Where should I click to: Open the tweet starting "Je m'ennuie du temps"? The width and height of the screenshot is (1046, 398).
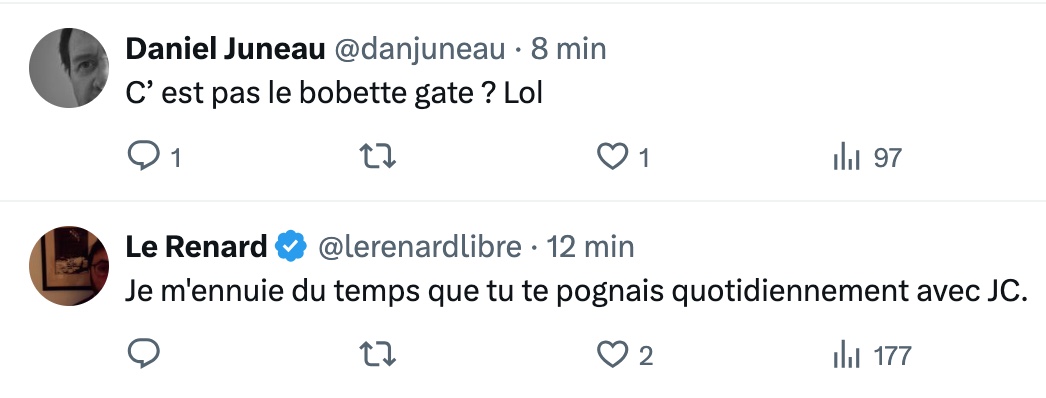[x=577, y=291]
